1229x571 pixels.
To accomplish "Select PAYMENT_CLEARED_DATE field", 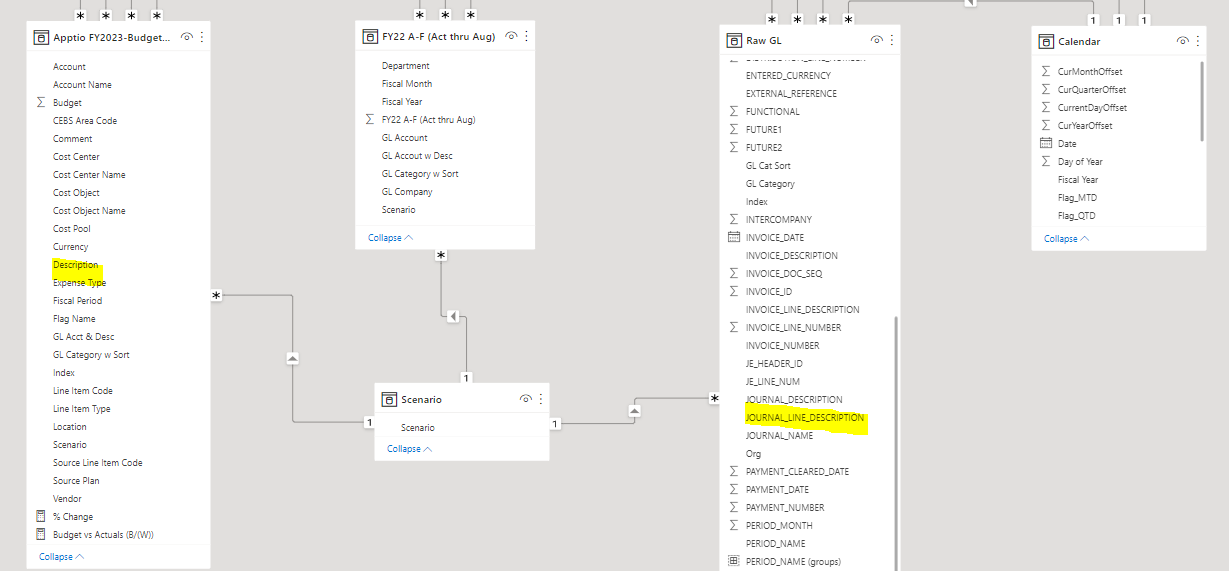I will 797,472.
